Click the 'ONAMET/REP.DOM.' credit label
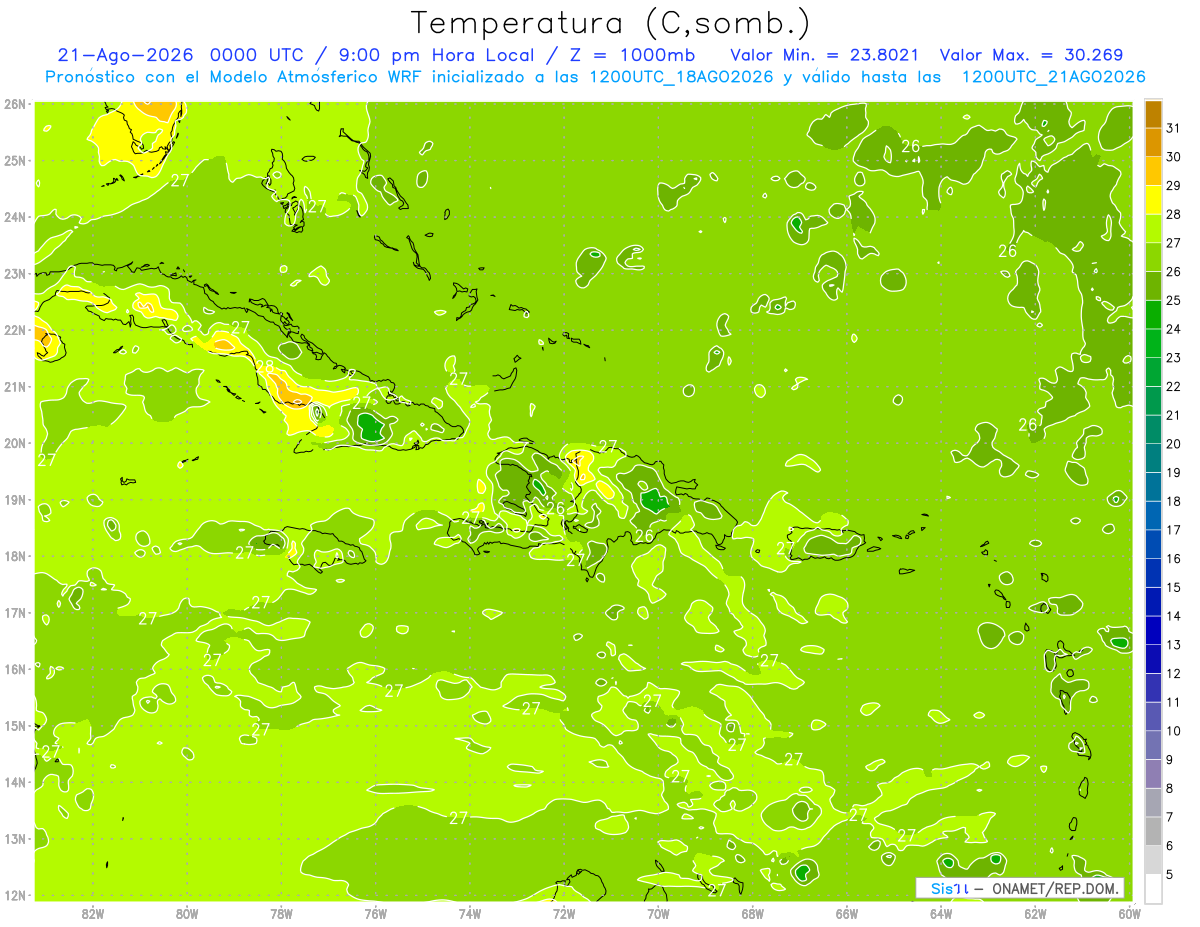The width and height of the screenshot is (1200, 927). (1056, 888)
